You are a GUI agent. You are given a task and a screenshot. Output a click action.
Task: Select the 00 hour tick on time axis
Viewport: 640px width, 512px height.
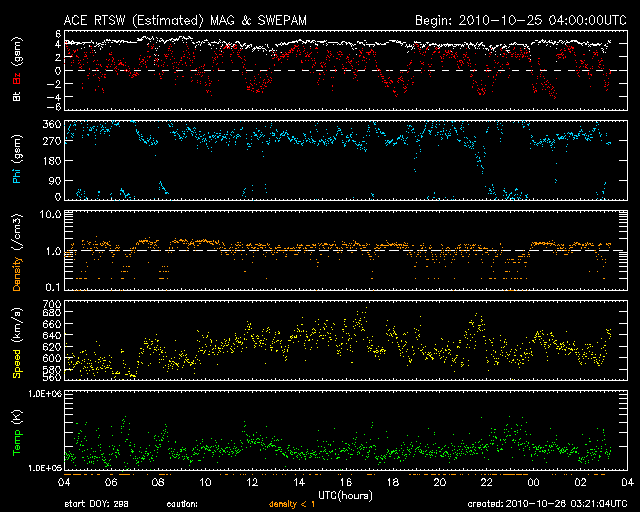[532, 482]
